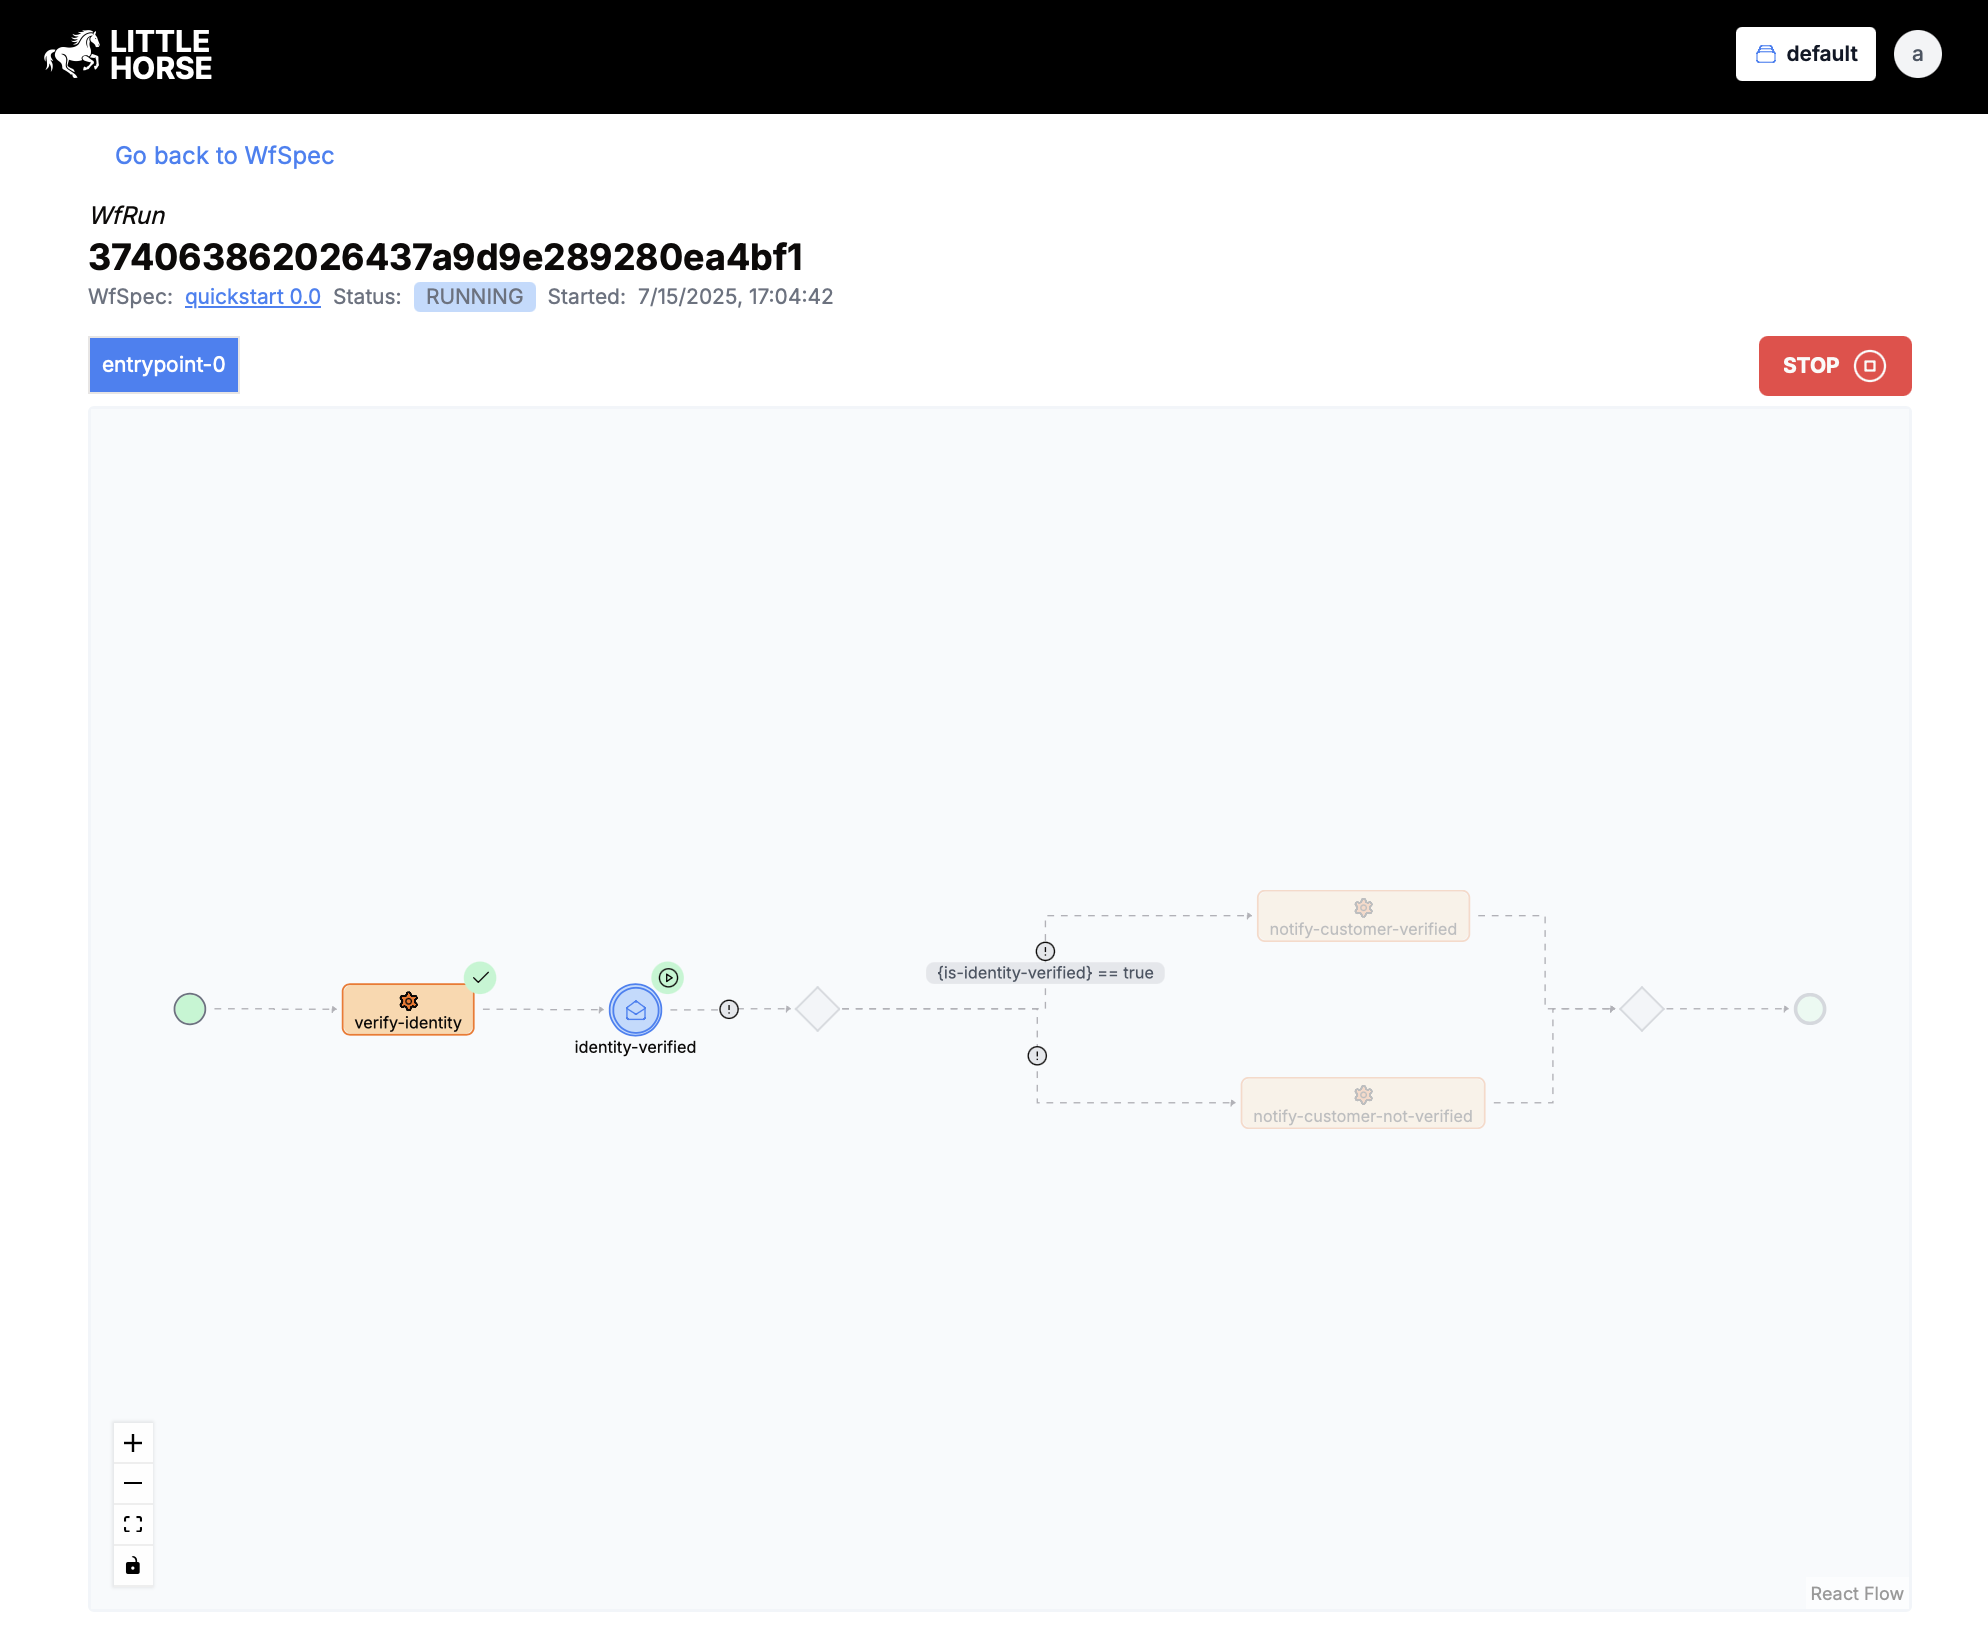Click the notify-customer-verified task node
This screenshot has height=1638, width=1988.
click(1362, 915)
